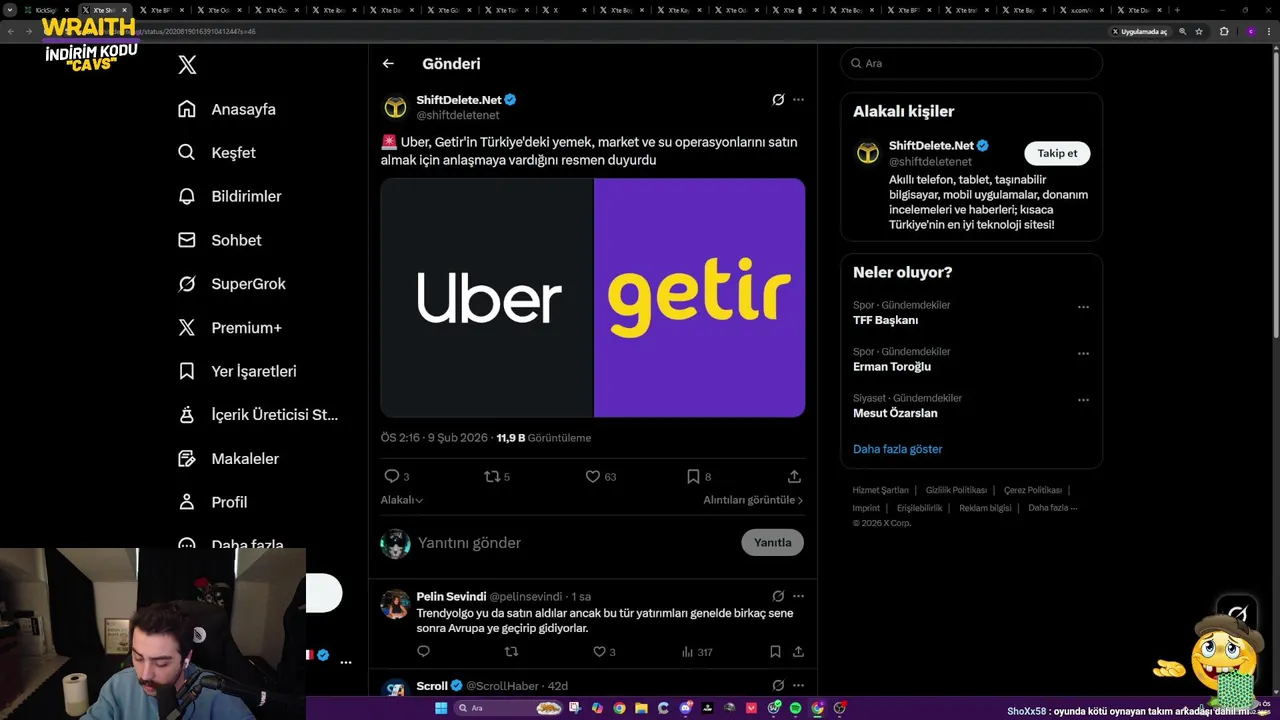The height and width of the screenshot is (720, 1280).
Task: View analytics 317 on Pelin Sevindi's reply
Action: 697,652
